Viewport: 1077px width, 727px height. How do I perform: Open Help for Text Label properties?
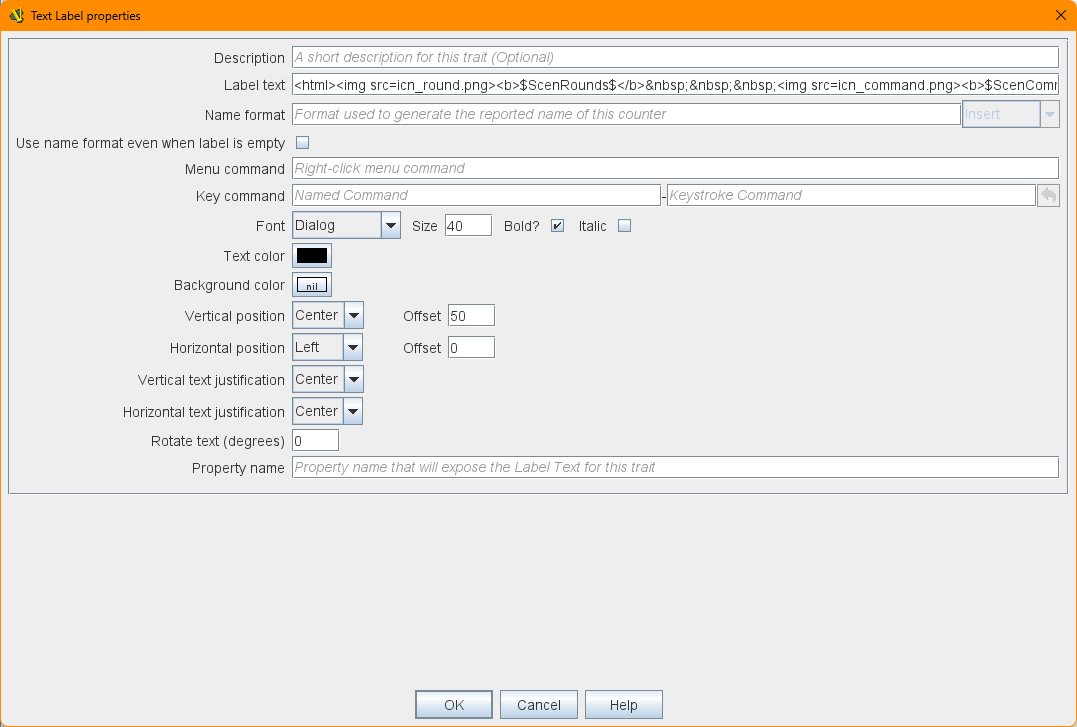[623, 705]
